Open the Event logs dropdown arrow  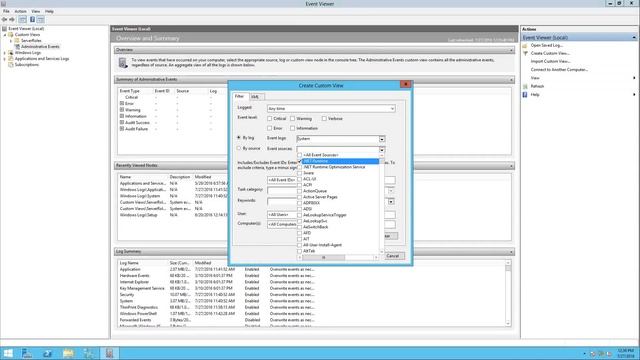[382, 139]
